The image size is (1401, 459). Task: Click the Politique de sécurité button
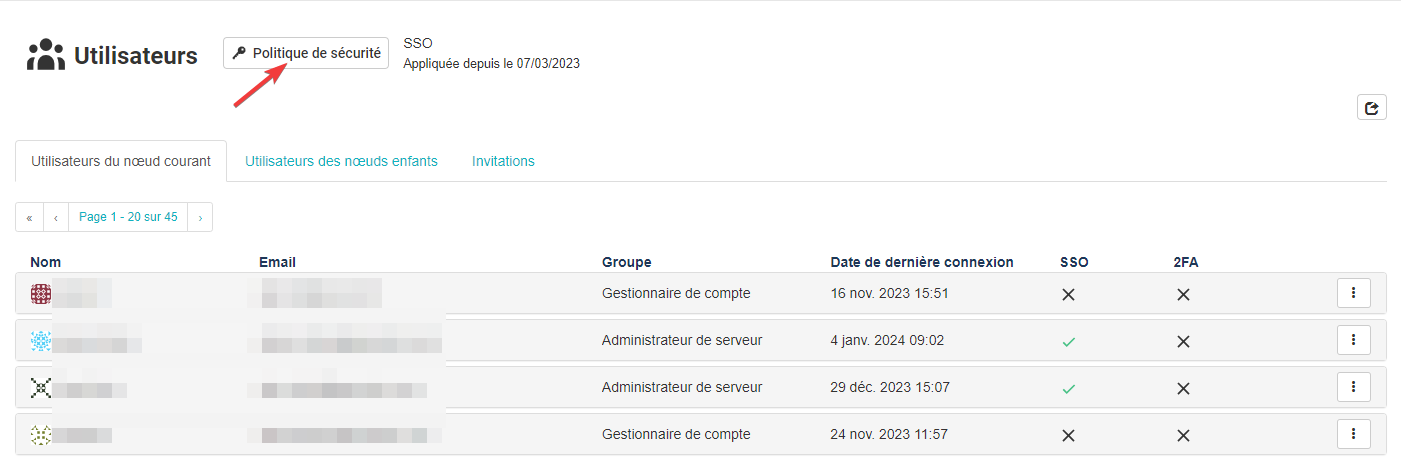point(306,53)
